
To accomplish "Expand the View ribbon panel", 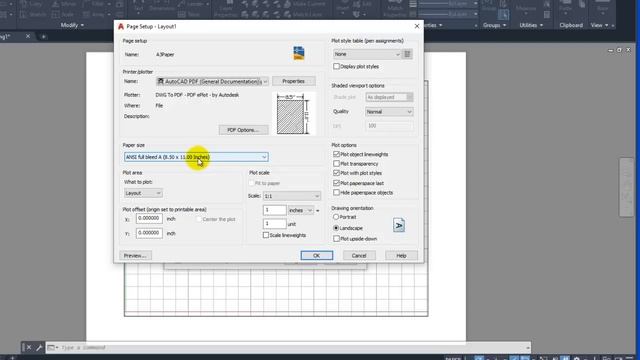I will 600,25.
